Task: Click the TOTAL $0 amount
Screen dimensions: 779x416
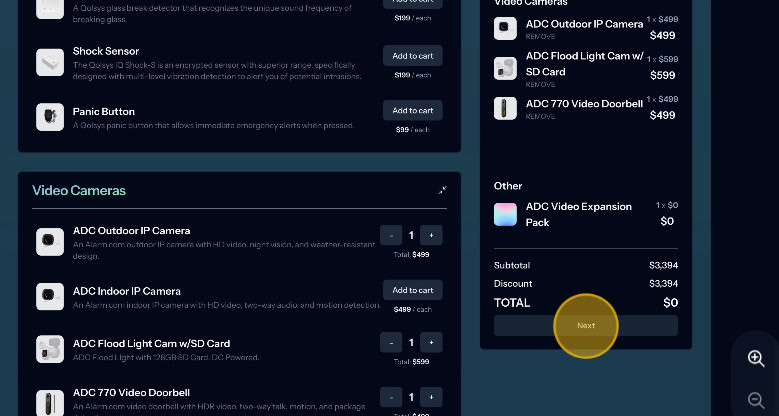Action: click(671, 303)
